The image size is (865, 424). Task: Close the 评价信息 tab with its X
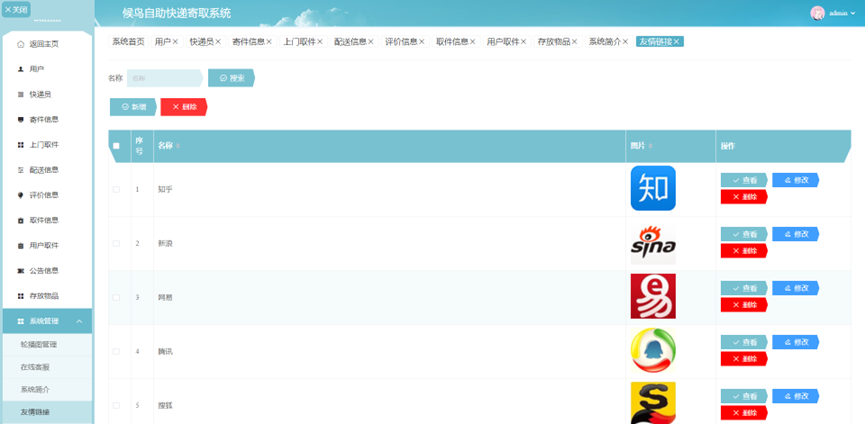(421, 41)
